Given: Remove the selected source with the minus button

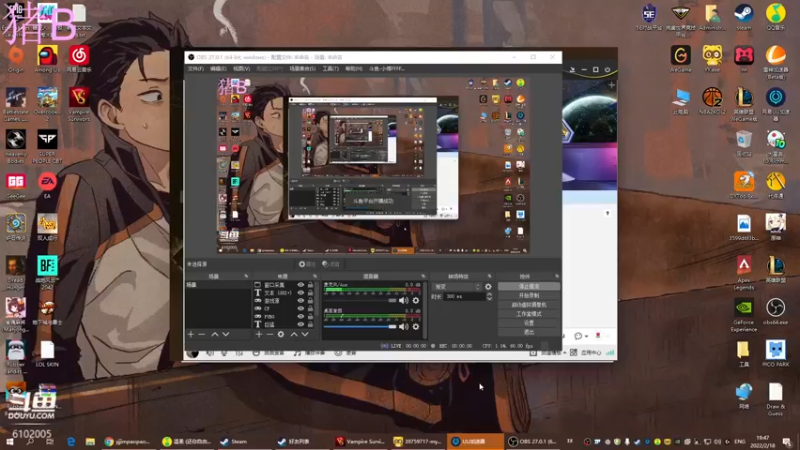Looking at the screenshot, I should pyautogui.click(x=269, y=334).
